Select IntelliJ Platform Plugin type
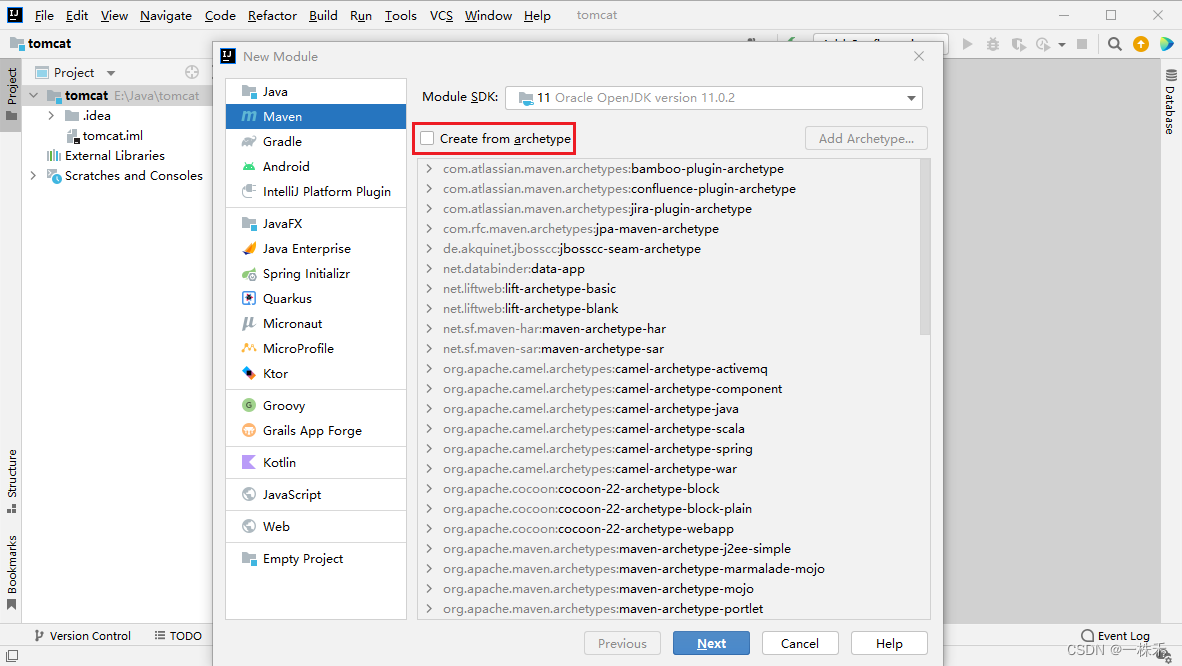The height and width of the screenshot is (666, 1182). click(x=316, y=191)
